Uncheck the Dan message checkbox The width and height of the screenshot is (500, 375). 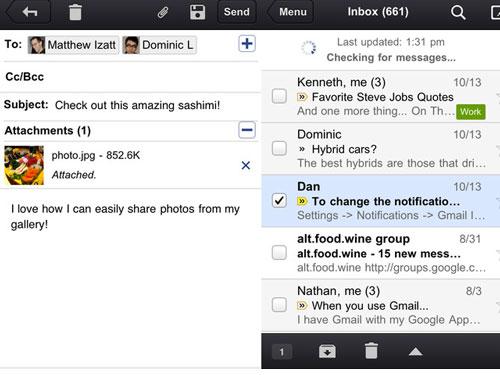tap(279, 200)
